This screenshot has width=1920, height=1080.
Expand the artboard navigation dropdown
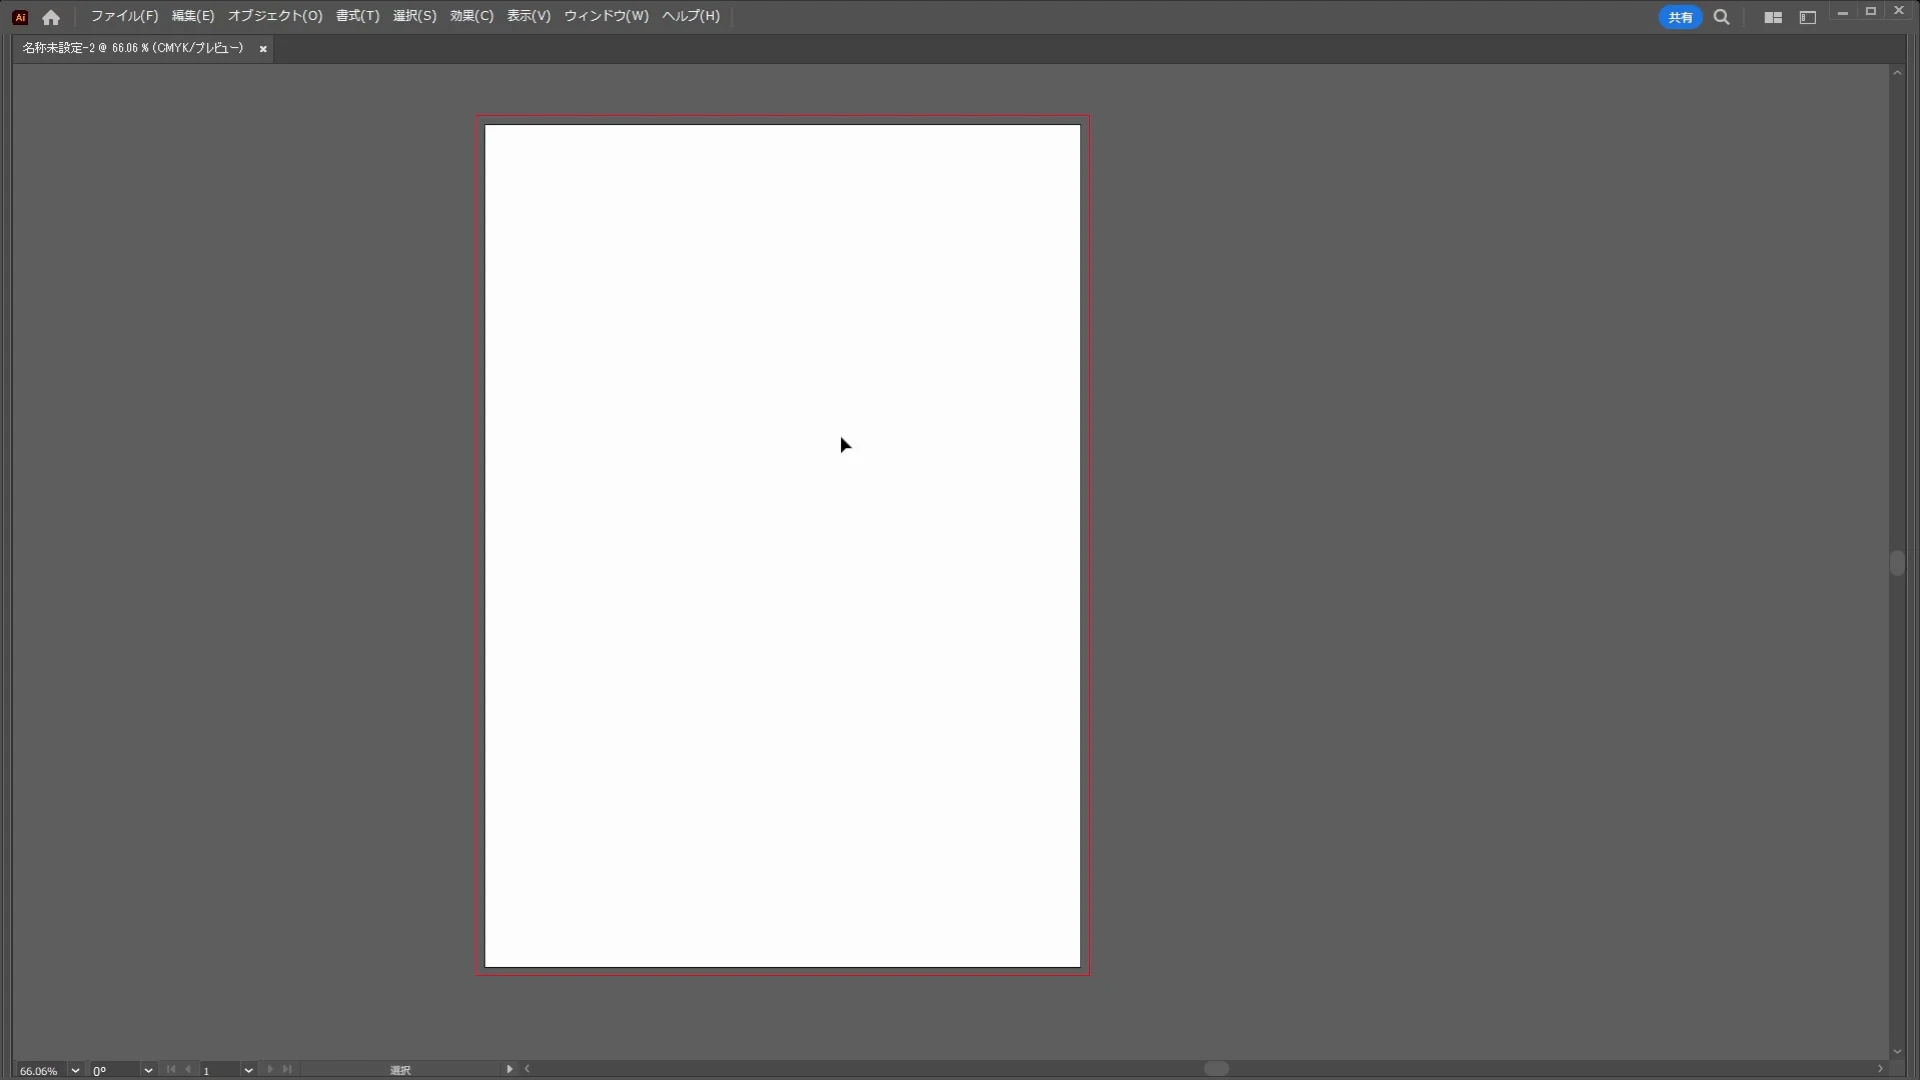248,1070
